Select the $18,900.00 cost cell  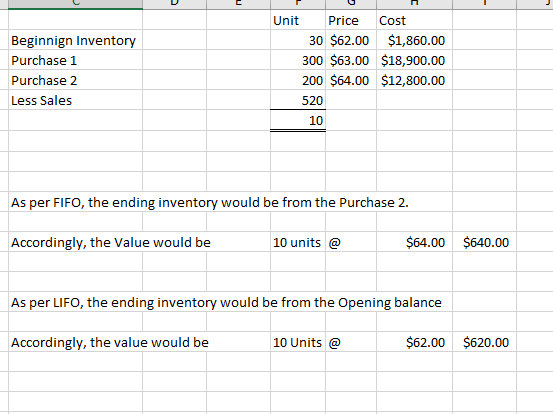(414, 60)
